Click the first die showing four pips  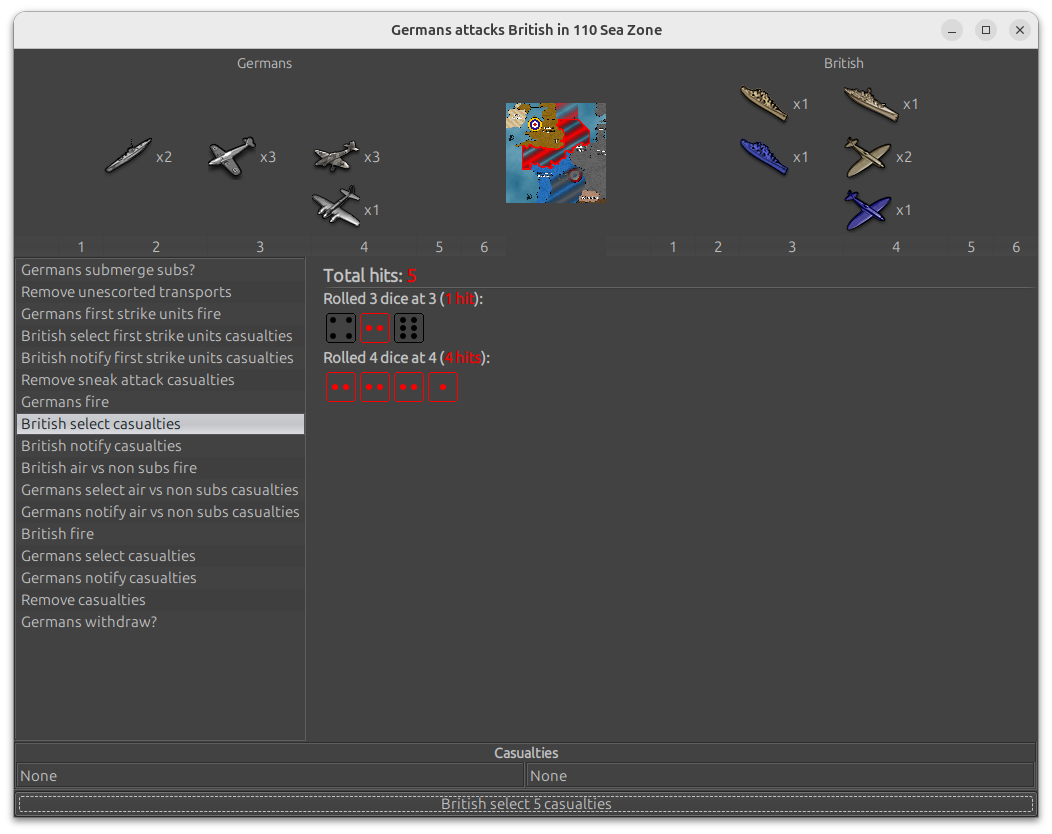click(x=341, y=327)
